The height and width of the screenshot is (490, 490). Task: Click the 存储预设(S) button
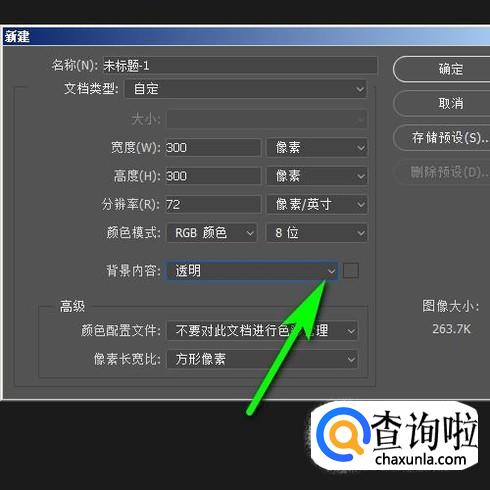[442, 138]
